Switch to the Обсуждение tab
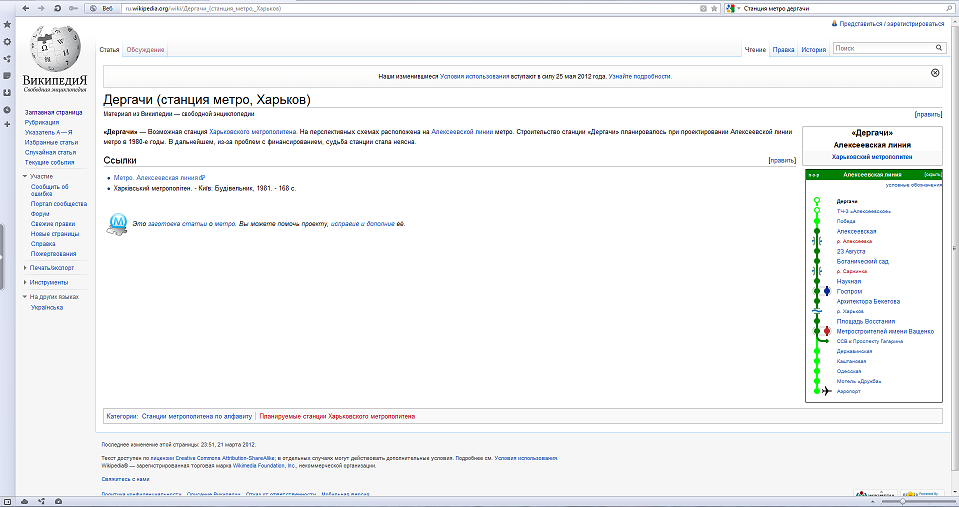The width and height of the screenshot is (959, 507). click(x=145, y=49)
